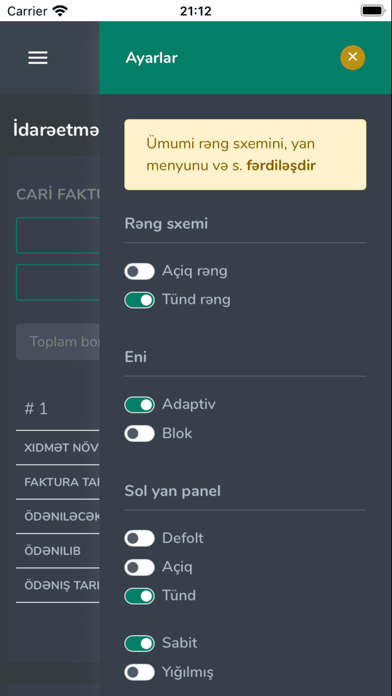
Task: Disable the Adaptiv width toggle
Action: click(139, 405)
